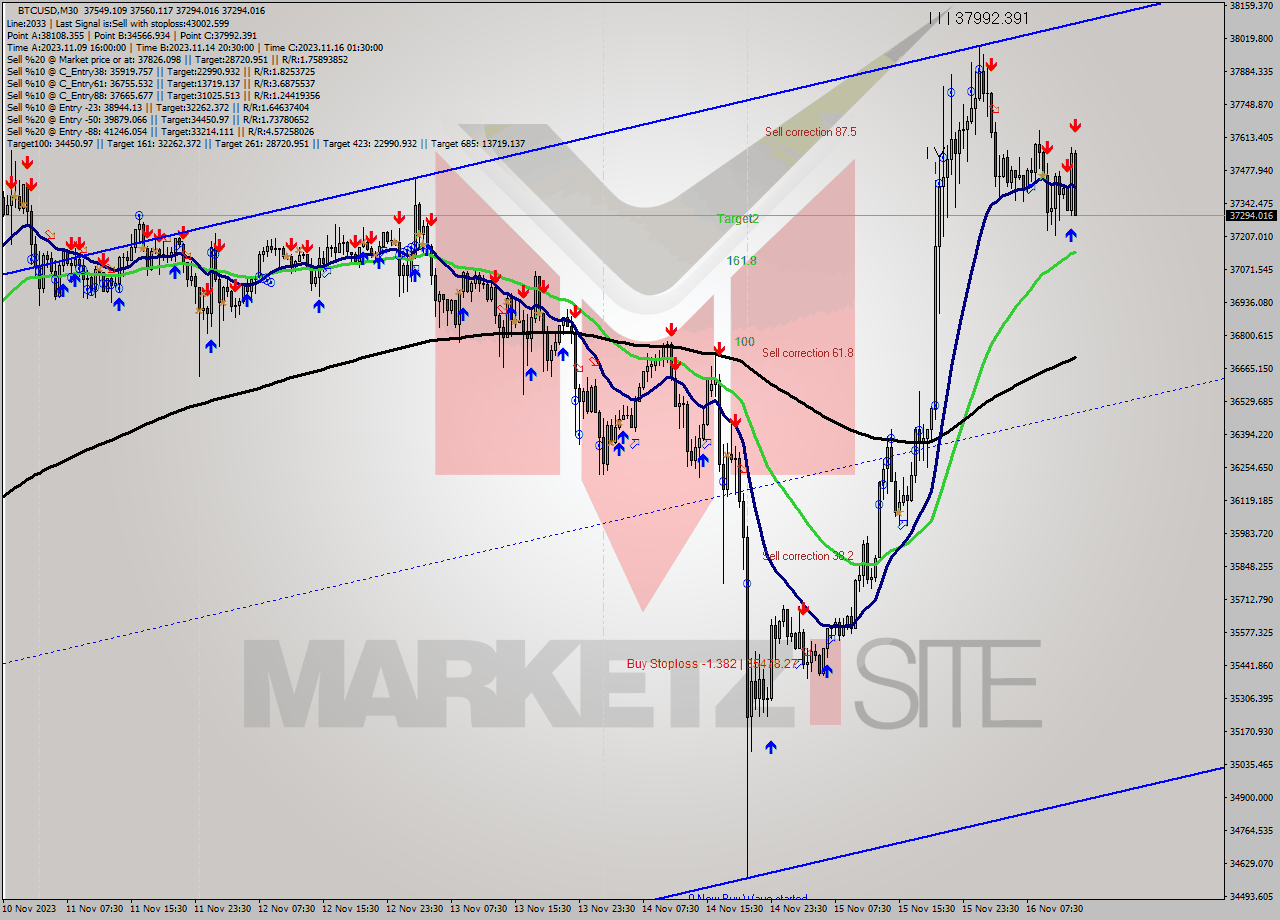This screenshot has height=920, width=1280.
Task: Select the 38159.370 price axis value
Action: coord(1252,6)
